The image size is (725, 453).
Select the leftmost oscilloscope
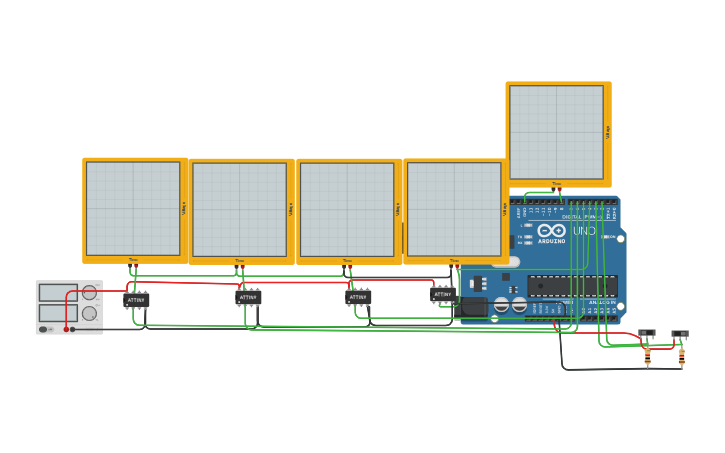point(133,209)
